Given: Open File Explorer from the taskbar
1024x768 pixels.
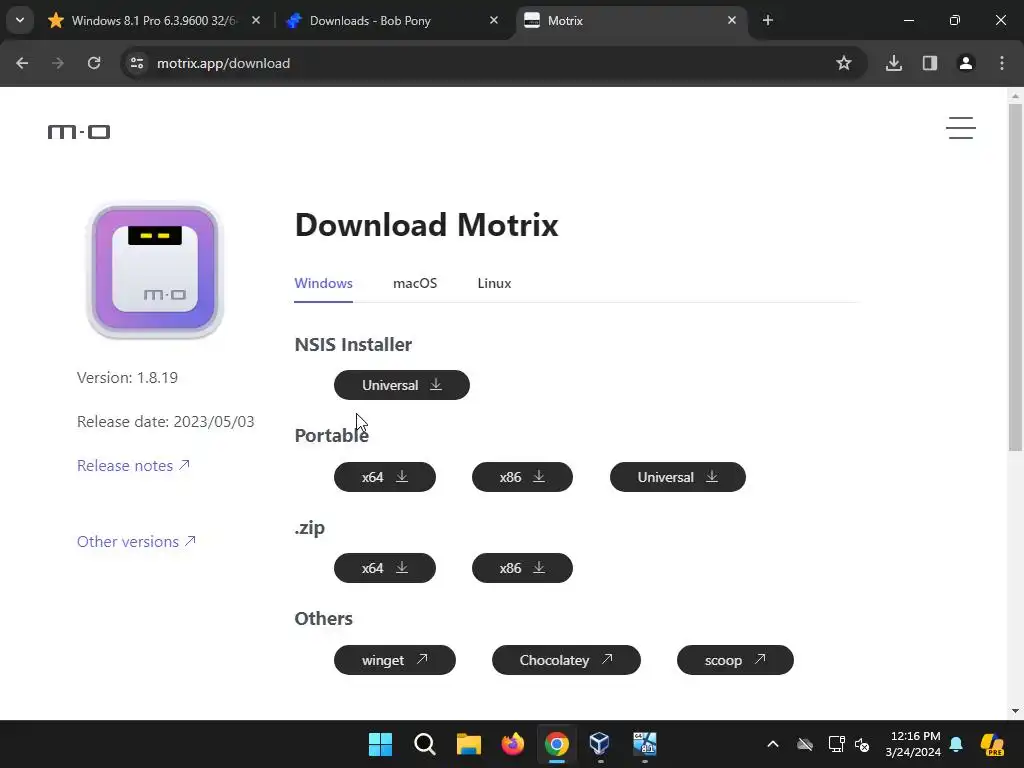Looking at the screenshot, I should coord(468,744).
